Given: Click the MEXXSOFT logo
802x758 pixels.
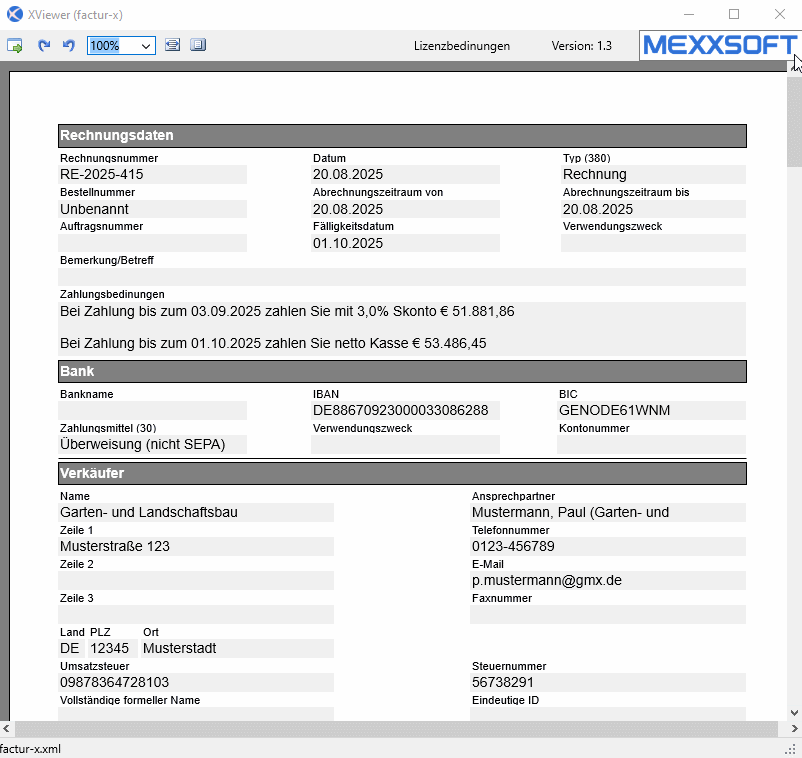Looking at the screenshot, I should click(719, 45).
